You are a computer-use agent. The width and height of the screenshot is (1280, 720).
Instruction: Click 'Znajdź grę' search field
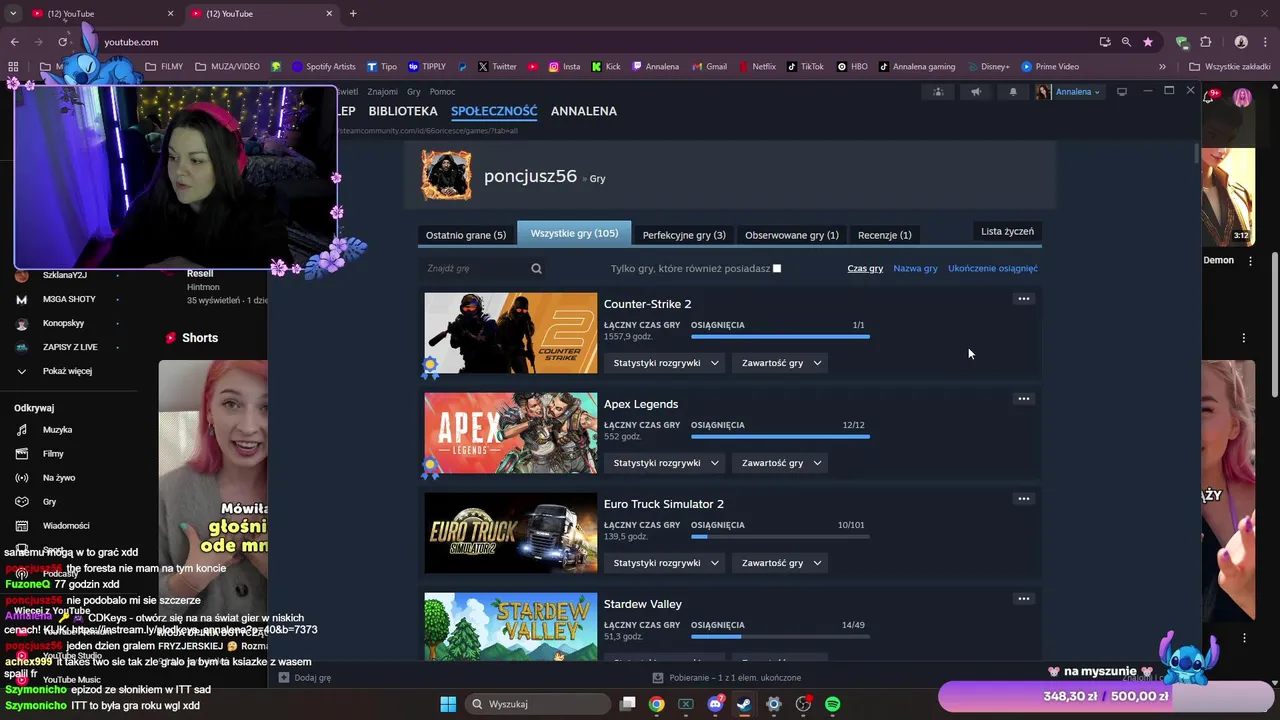pyautogui.click(x=475, y=268)
